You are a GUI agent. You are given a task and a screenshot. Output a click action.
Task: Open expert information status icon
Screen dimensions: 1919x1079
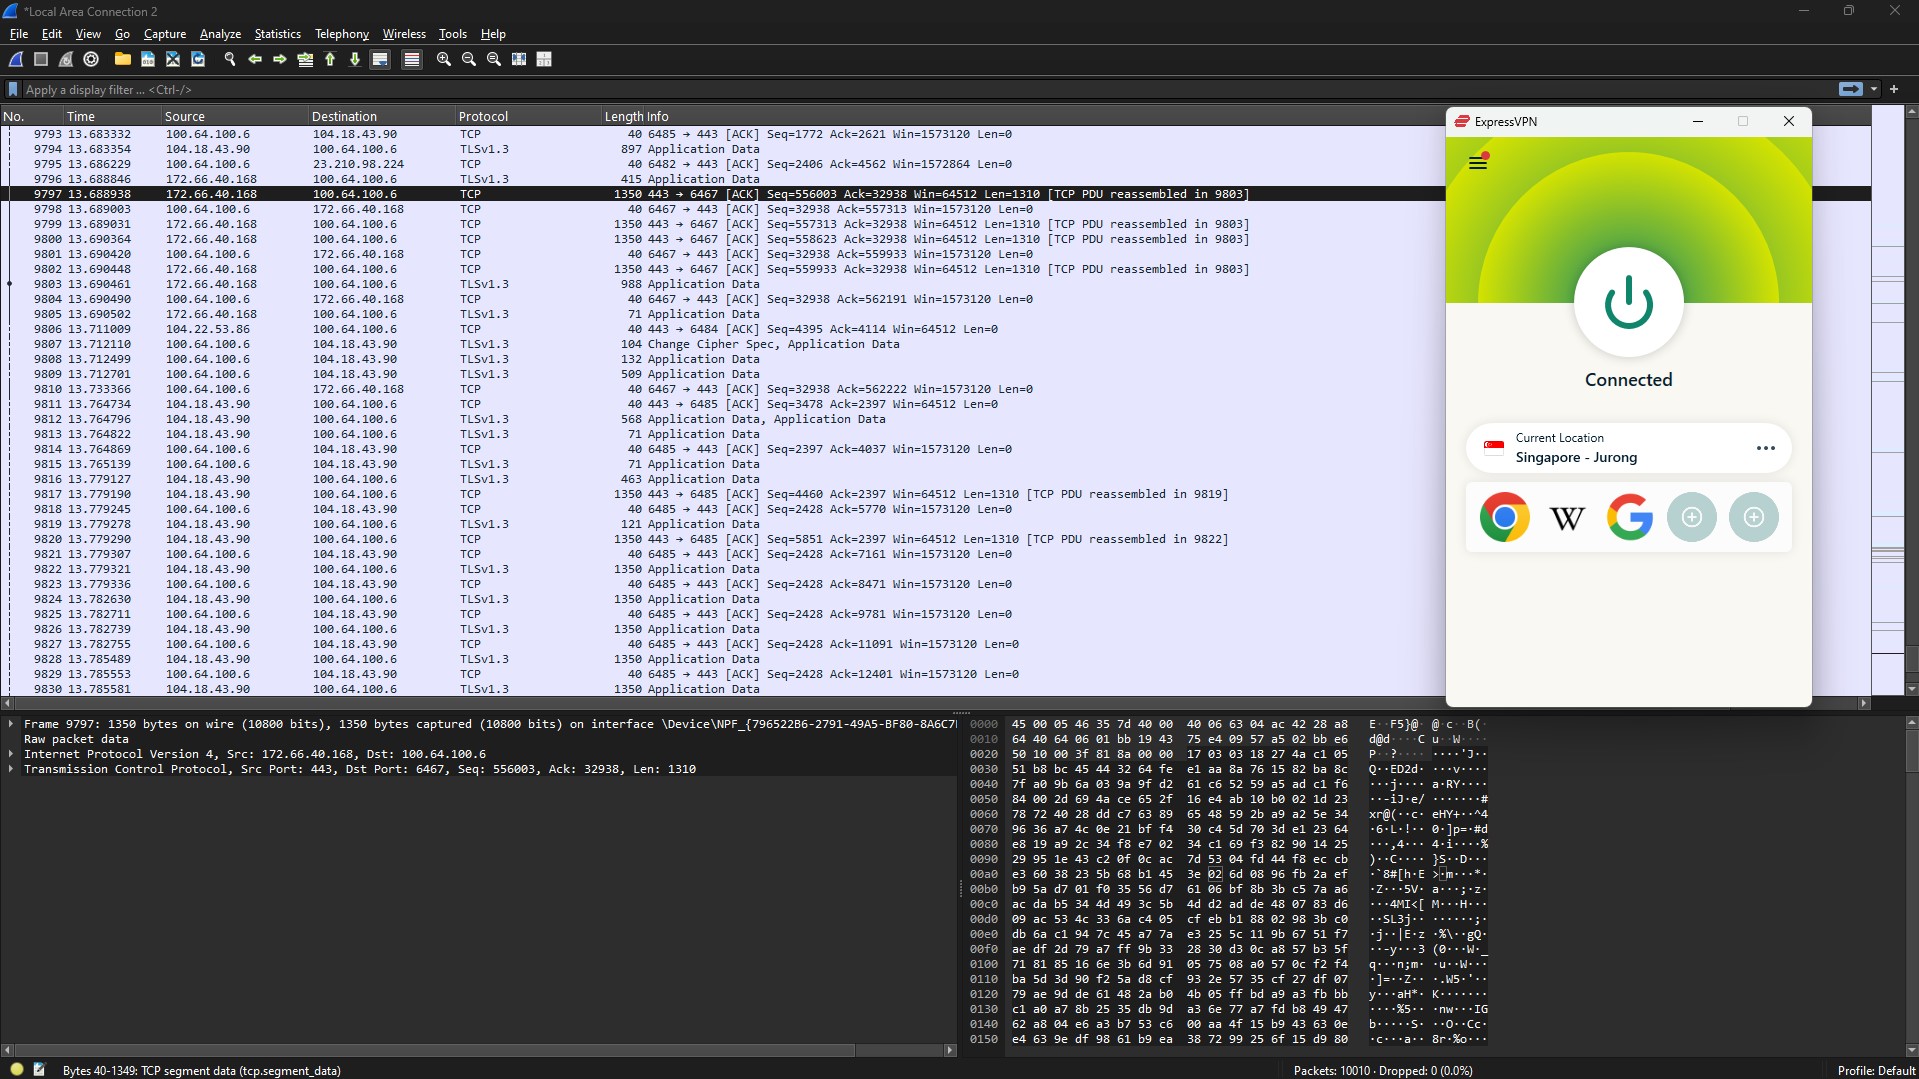(x=17, y=1070)
